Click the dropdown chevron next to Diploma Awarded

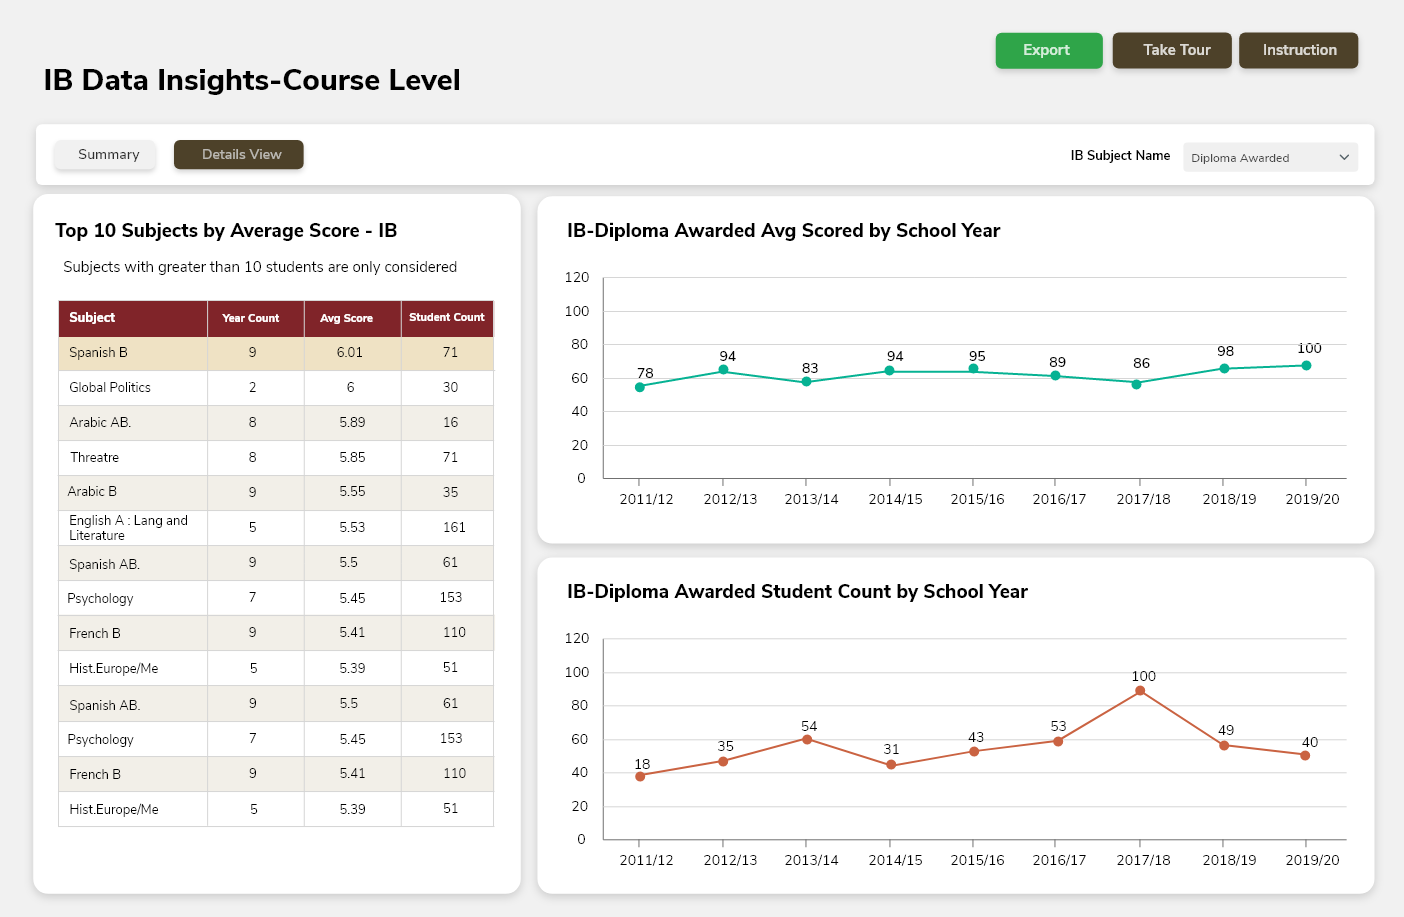[x=1344, y=157]
